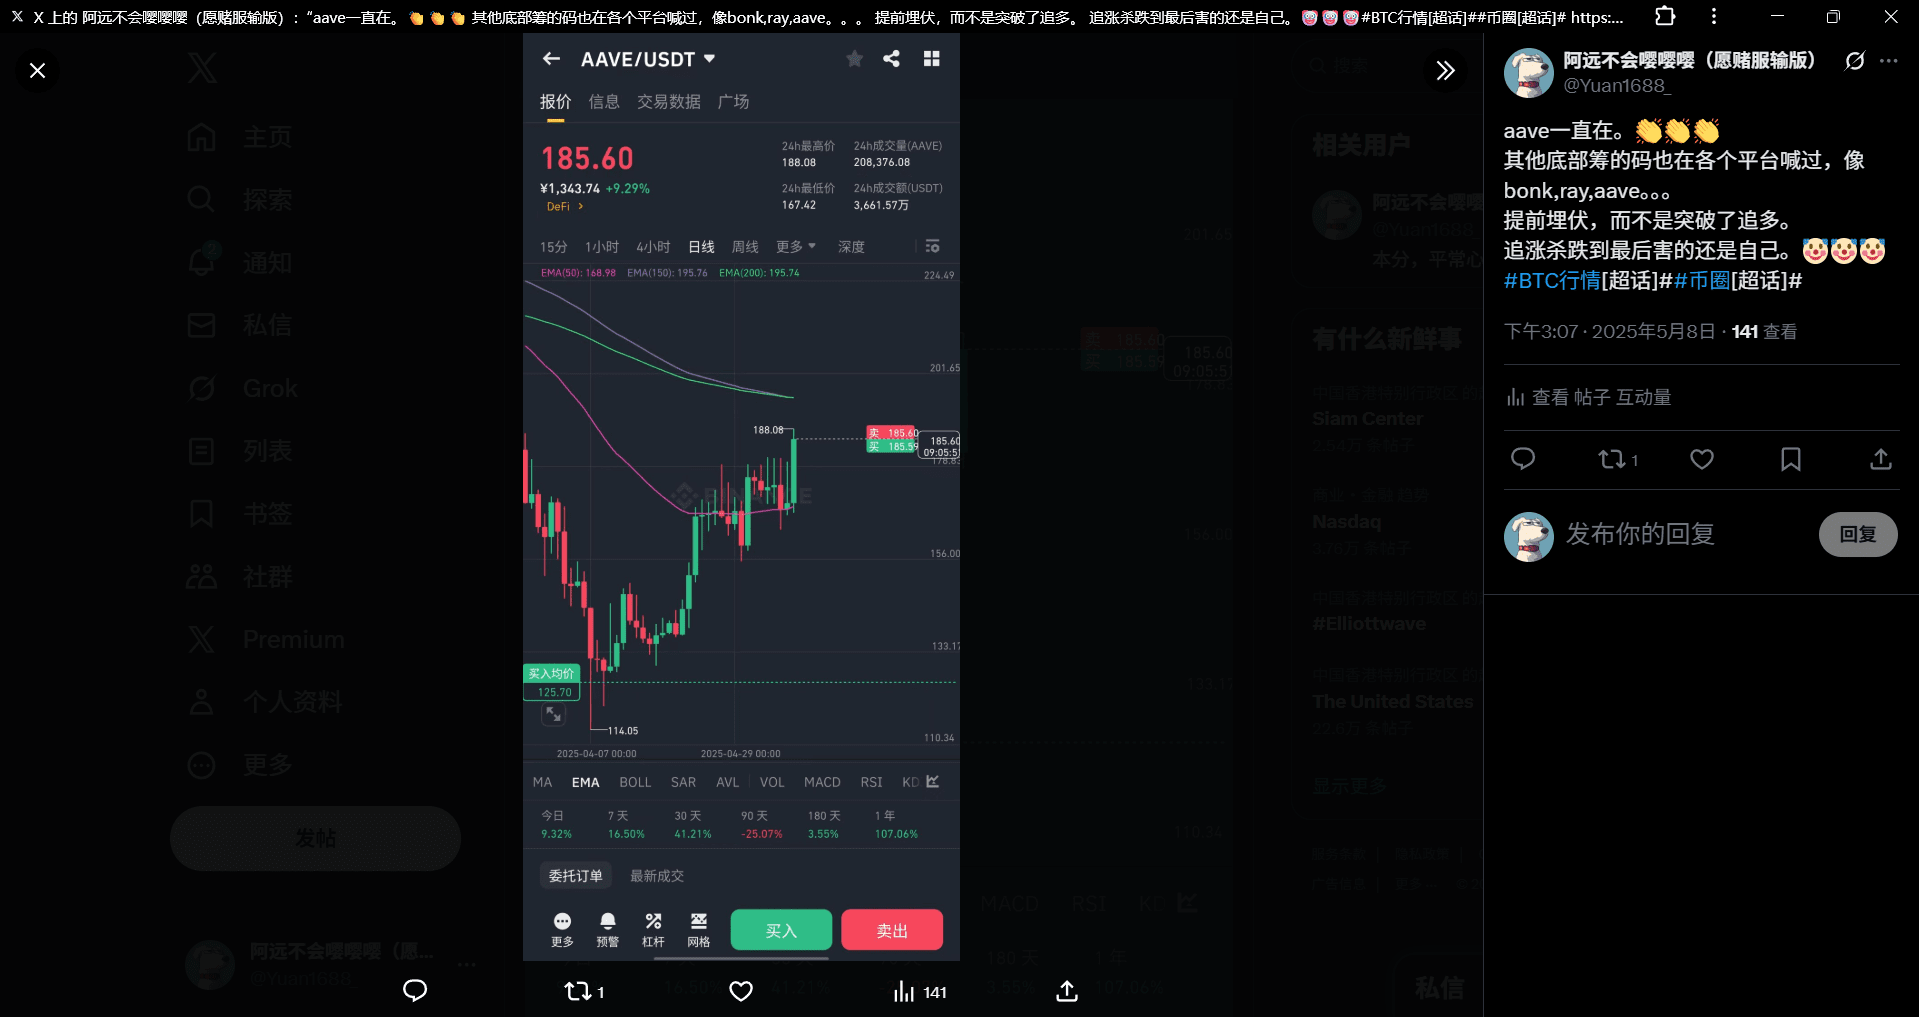Open browser extensions puzzle icon
This screenshot has width=1919, height=1017.
1665,16
